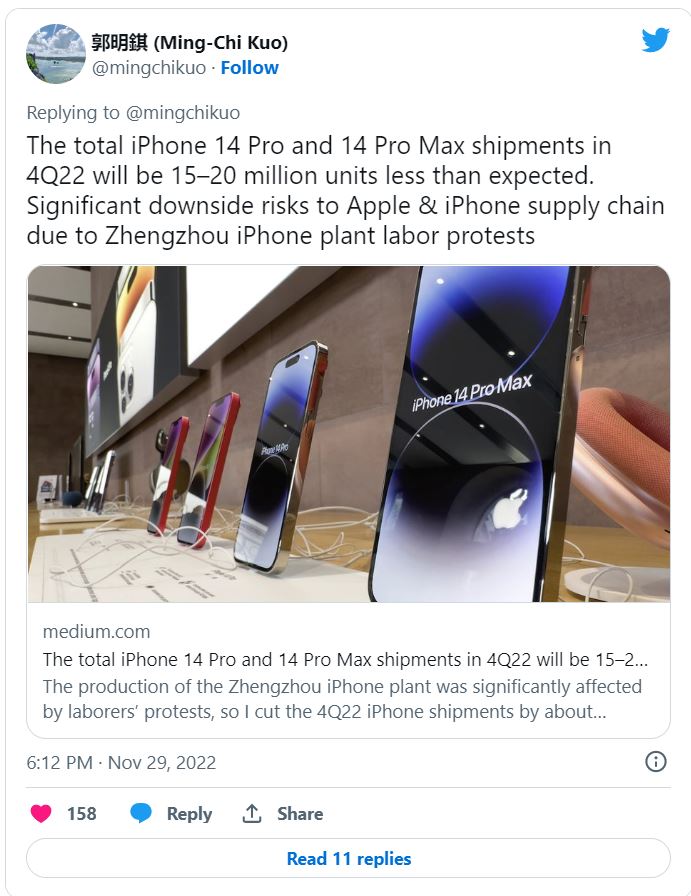Like the tweet with heart icon
The image size is (691, 896).
(x=41, y=813)
